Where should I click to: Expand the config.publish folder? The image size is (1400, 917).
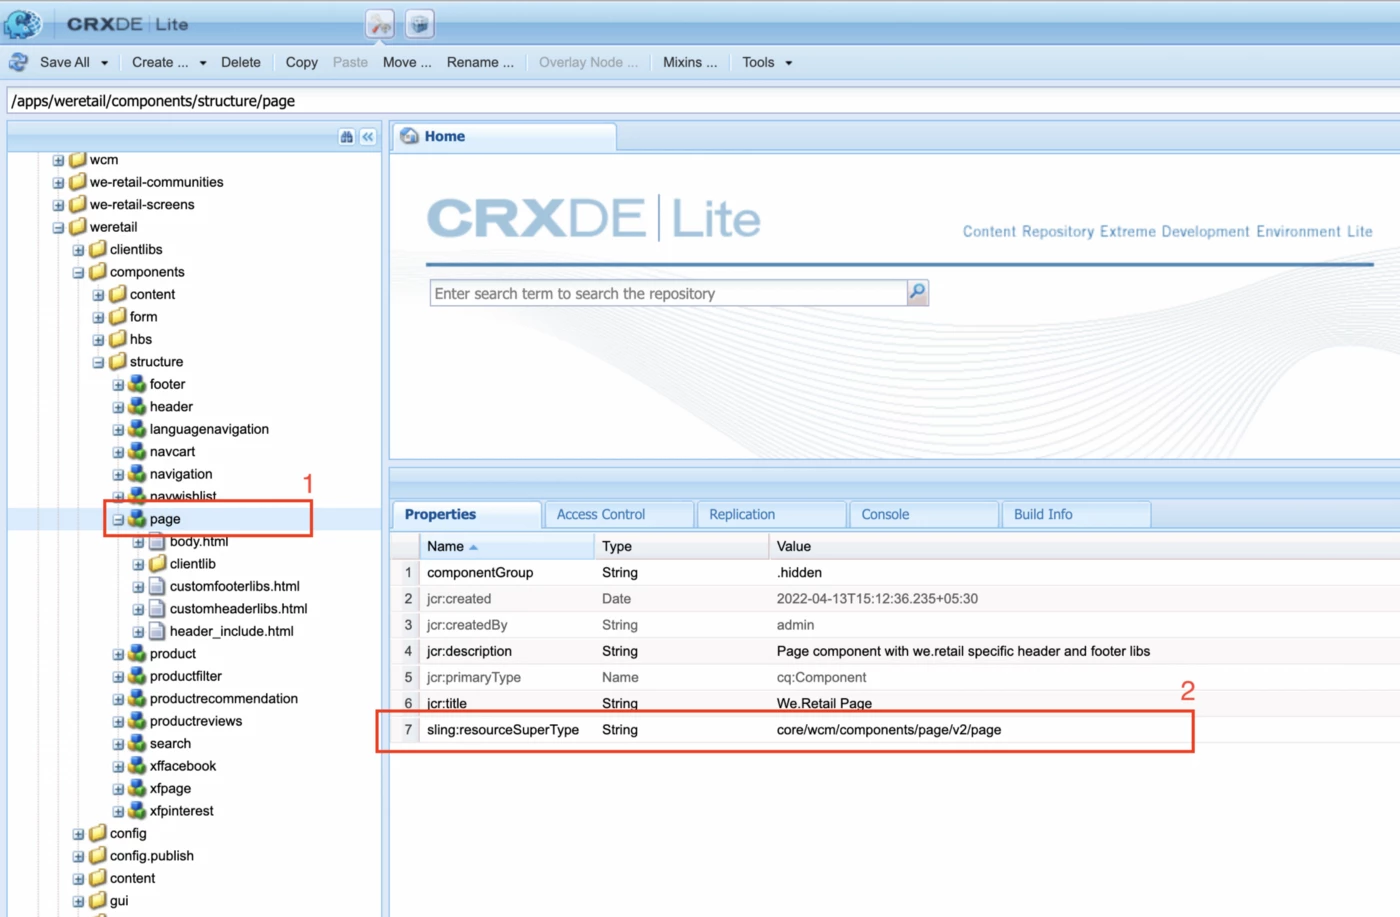pos(78,857)
